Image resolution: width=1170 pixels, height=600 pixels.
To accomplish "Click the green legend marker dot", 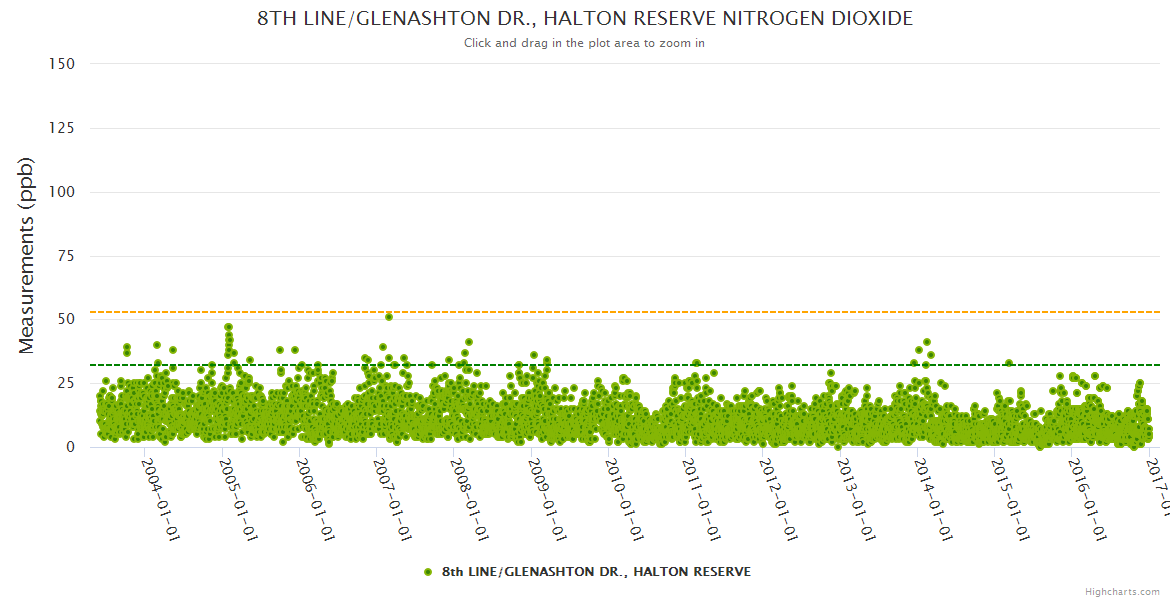I will pyautogui.click(x=428, y=572).
